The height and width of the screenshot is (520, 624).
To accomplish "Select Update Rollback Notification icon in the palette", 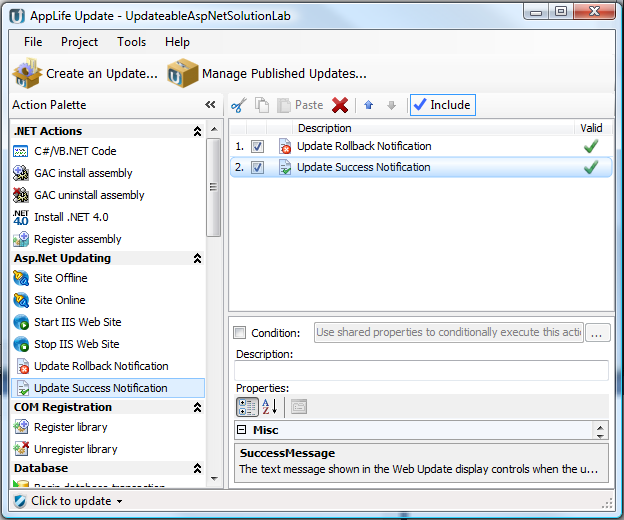I will 23,366.
